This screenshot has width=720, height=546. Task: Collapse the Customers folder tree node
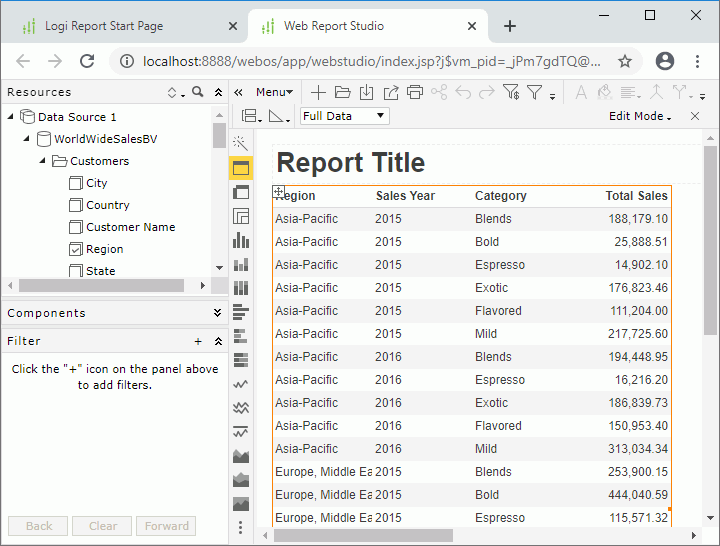tap(43, 161)
